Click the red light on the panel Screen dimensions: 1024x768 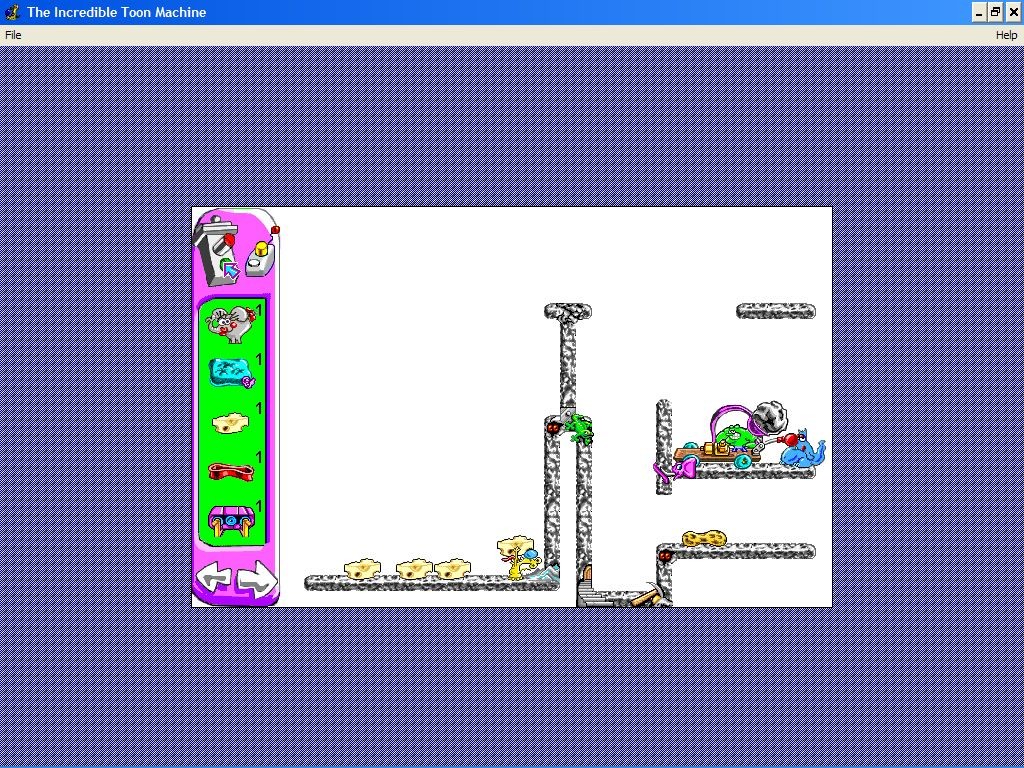coord(275,230)
